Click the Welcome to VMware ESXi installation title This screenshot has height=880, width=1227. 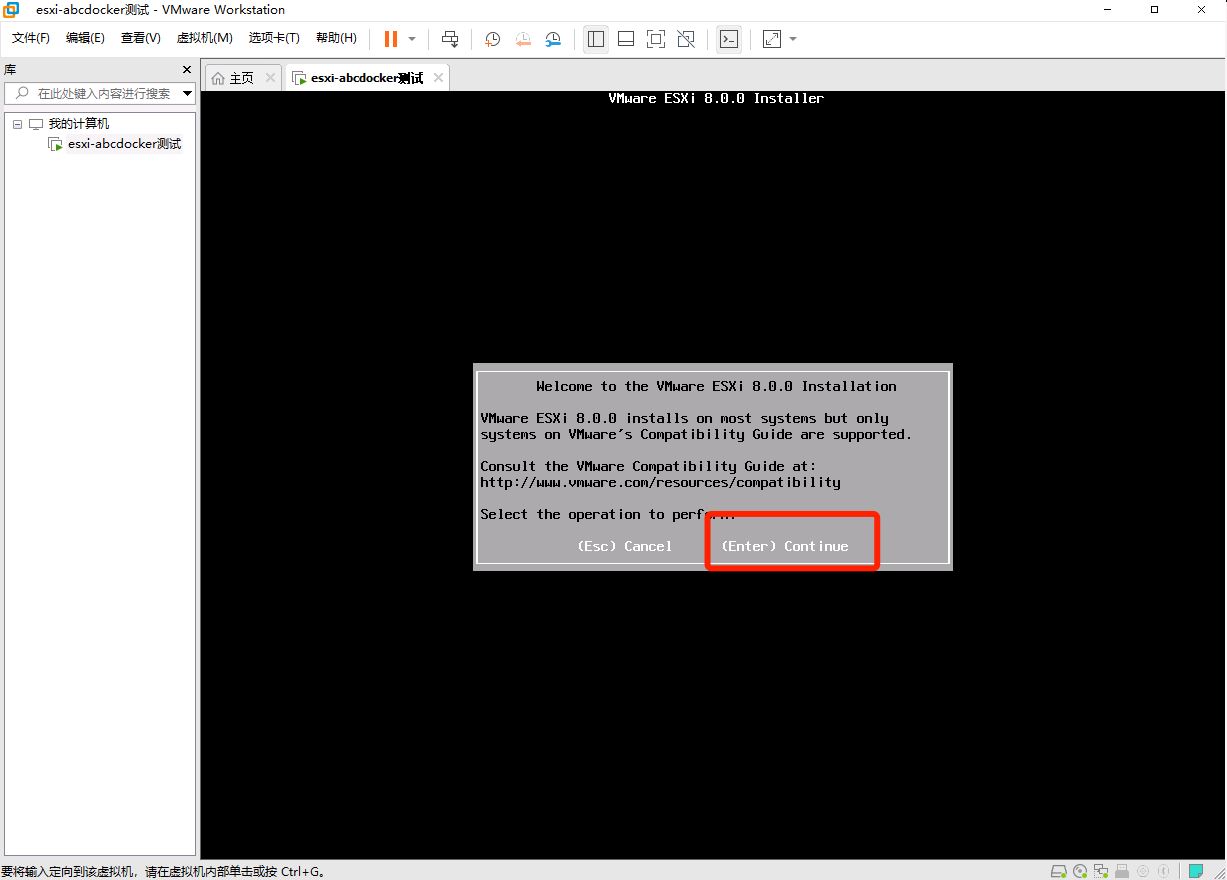pos(716,386)
